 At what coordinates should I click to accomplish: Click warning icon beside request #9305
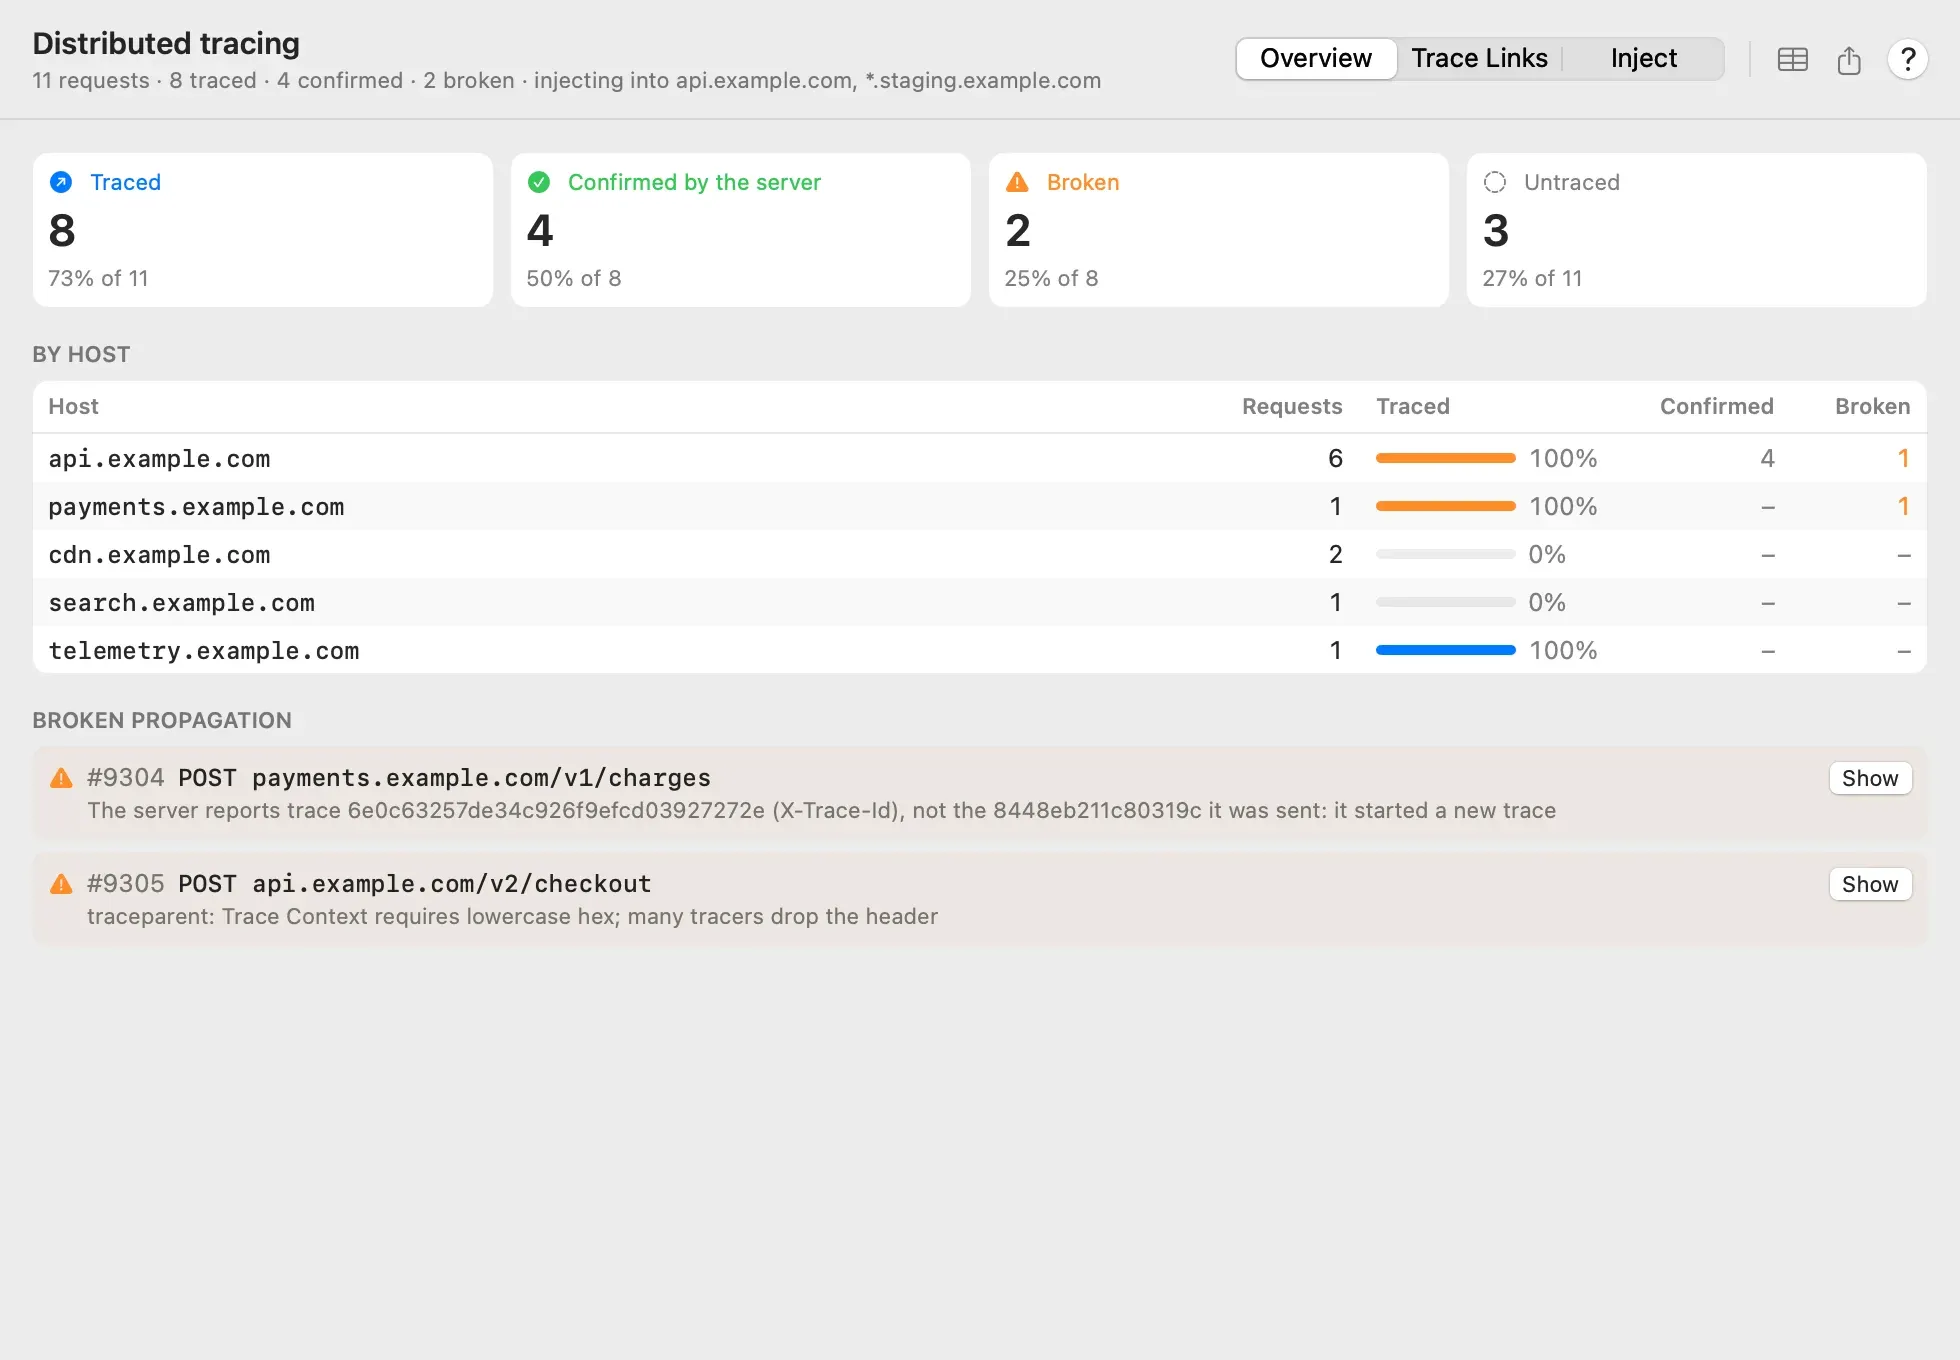point(61,884)
